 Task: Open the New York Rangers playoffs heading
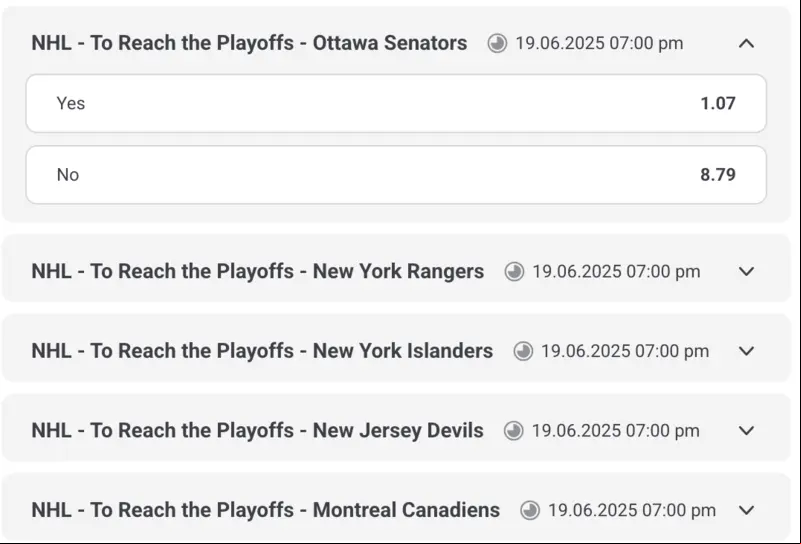tap(257, 271)
